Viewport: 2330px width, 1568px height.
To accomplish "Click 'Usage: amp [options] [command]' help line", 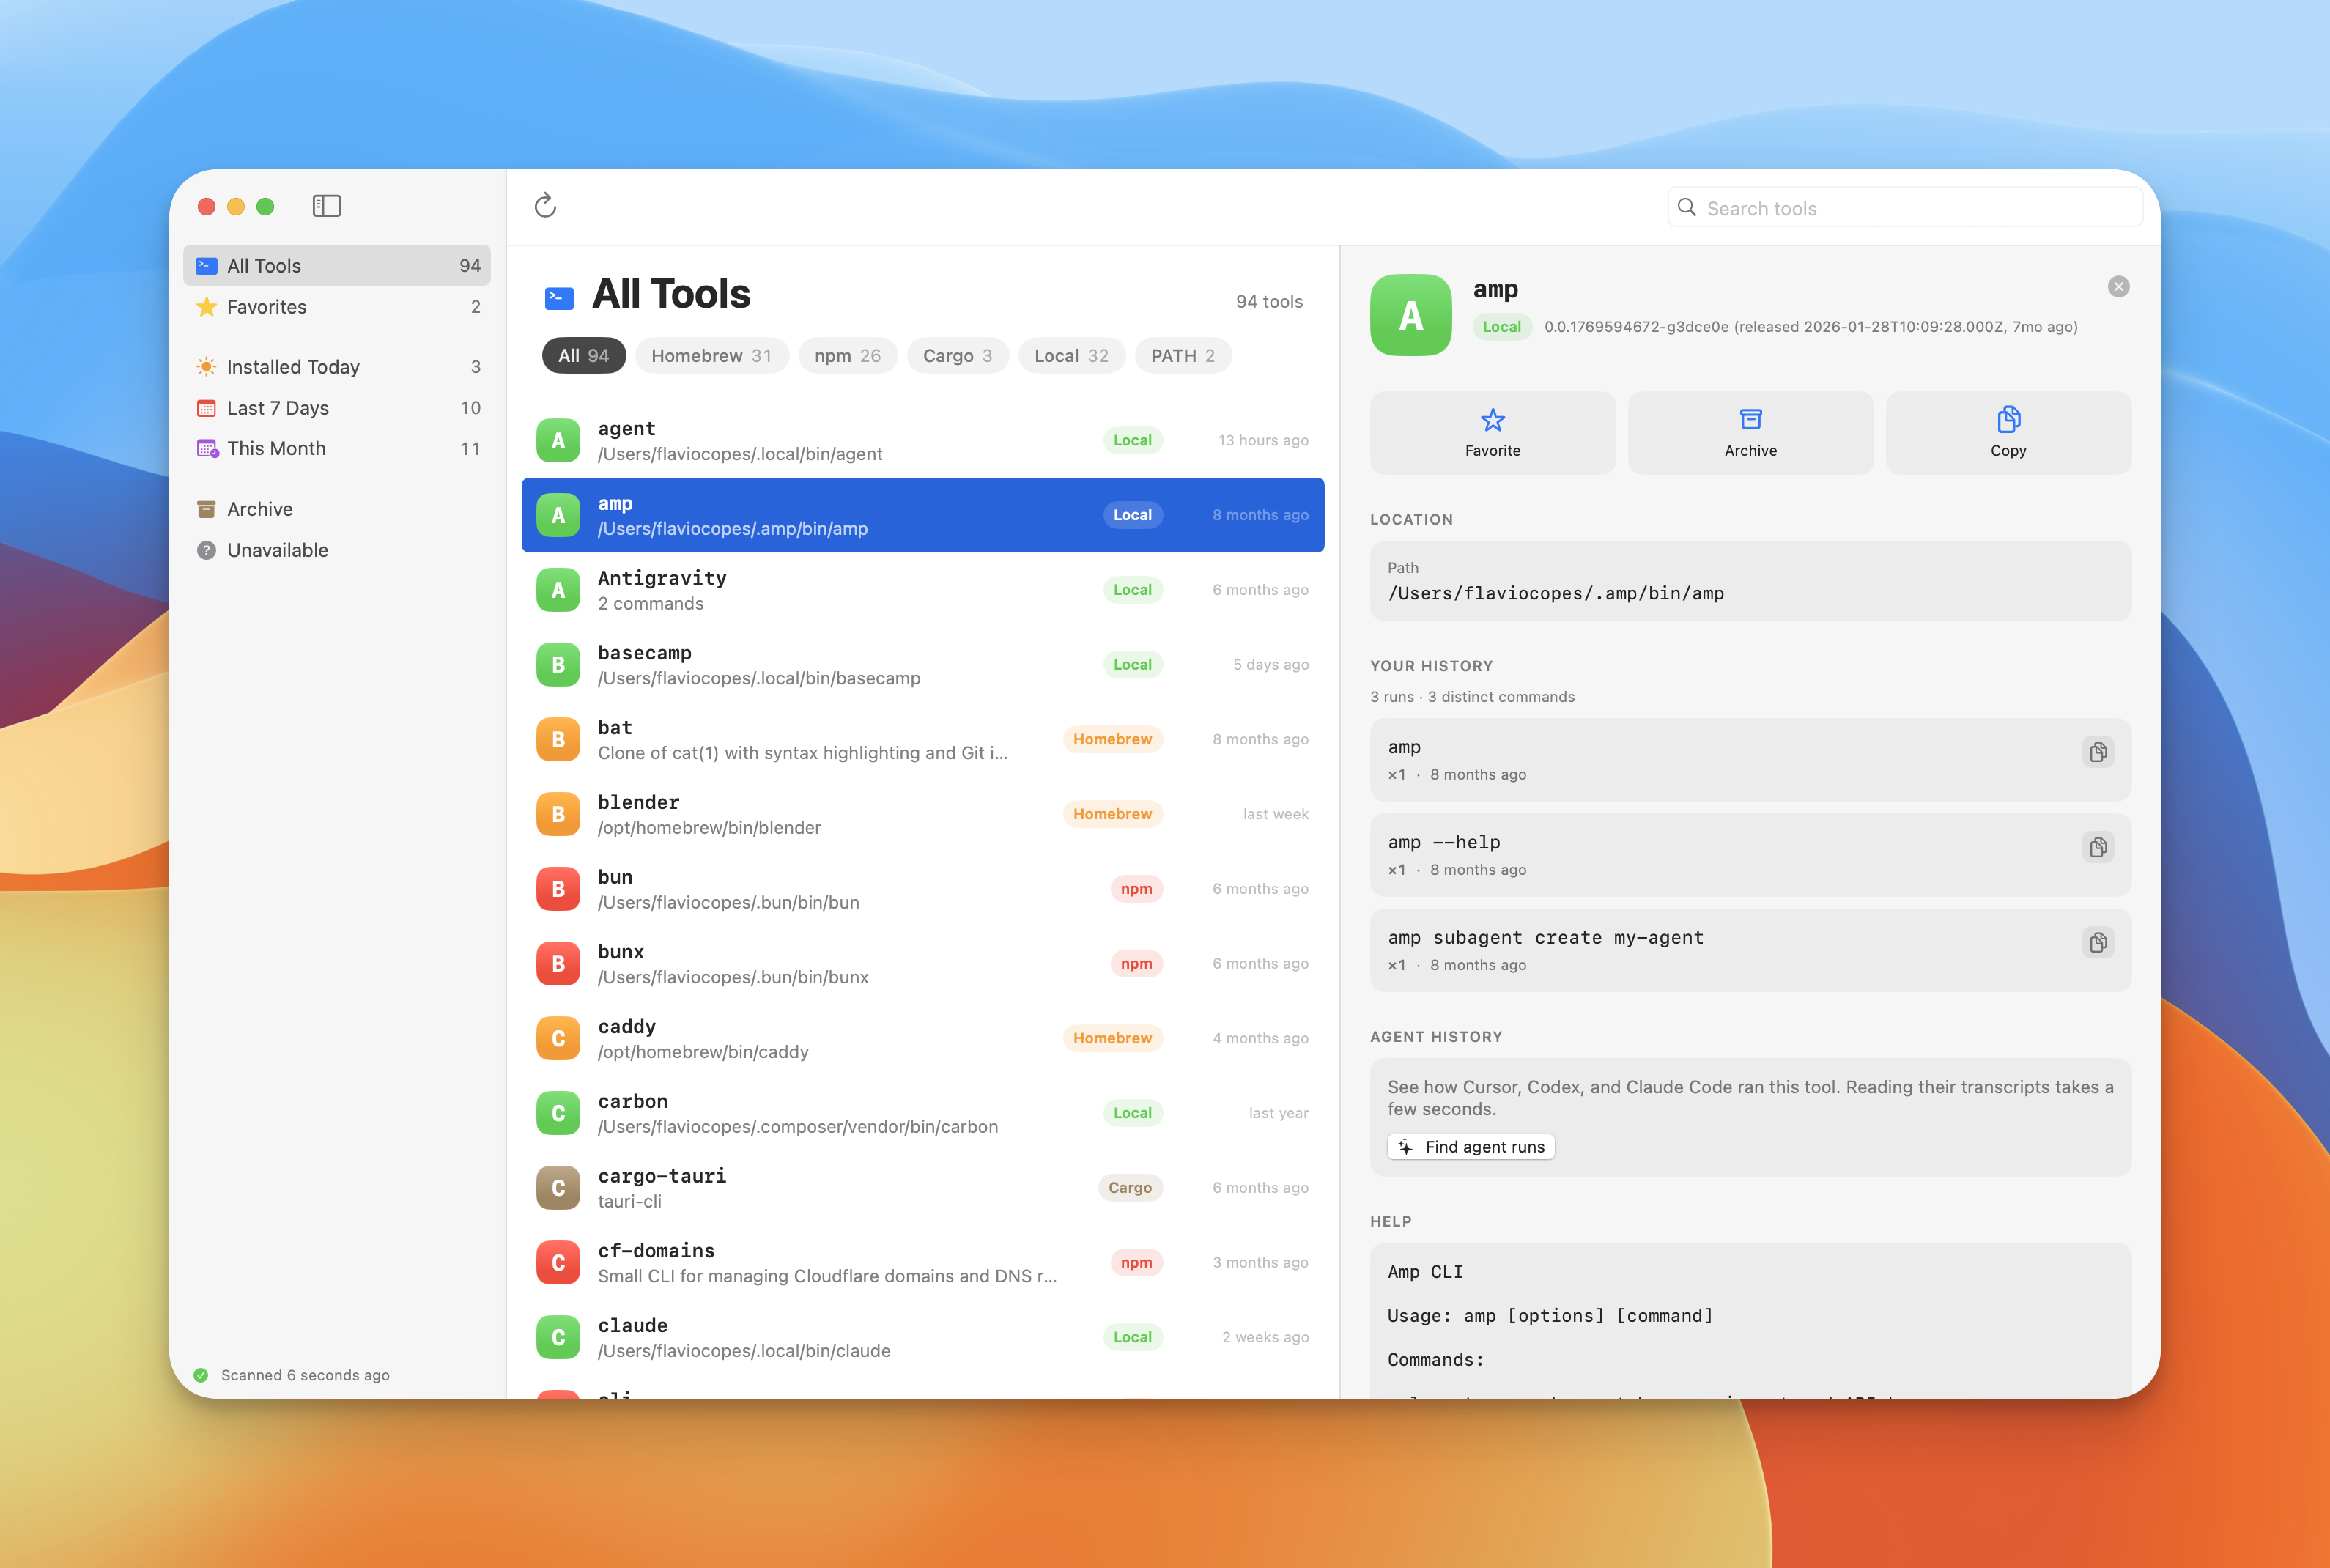I will (1550, 1316).
